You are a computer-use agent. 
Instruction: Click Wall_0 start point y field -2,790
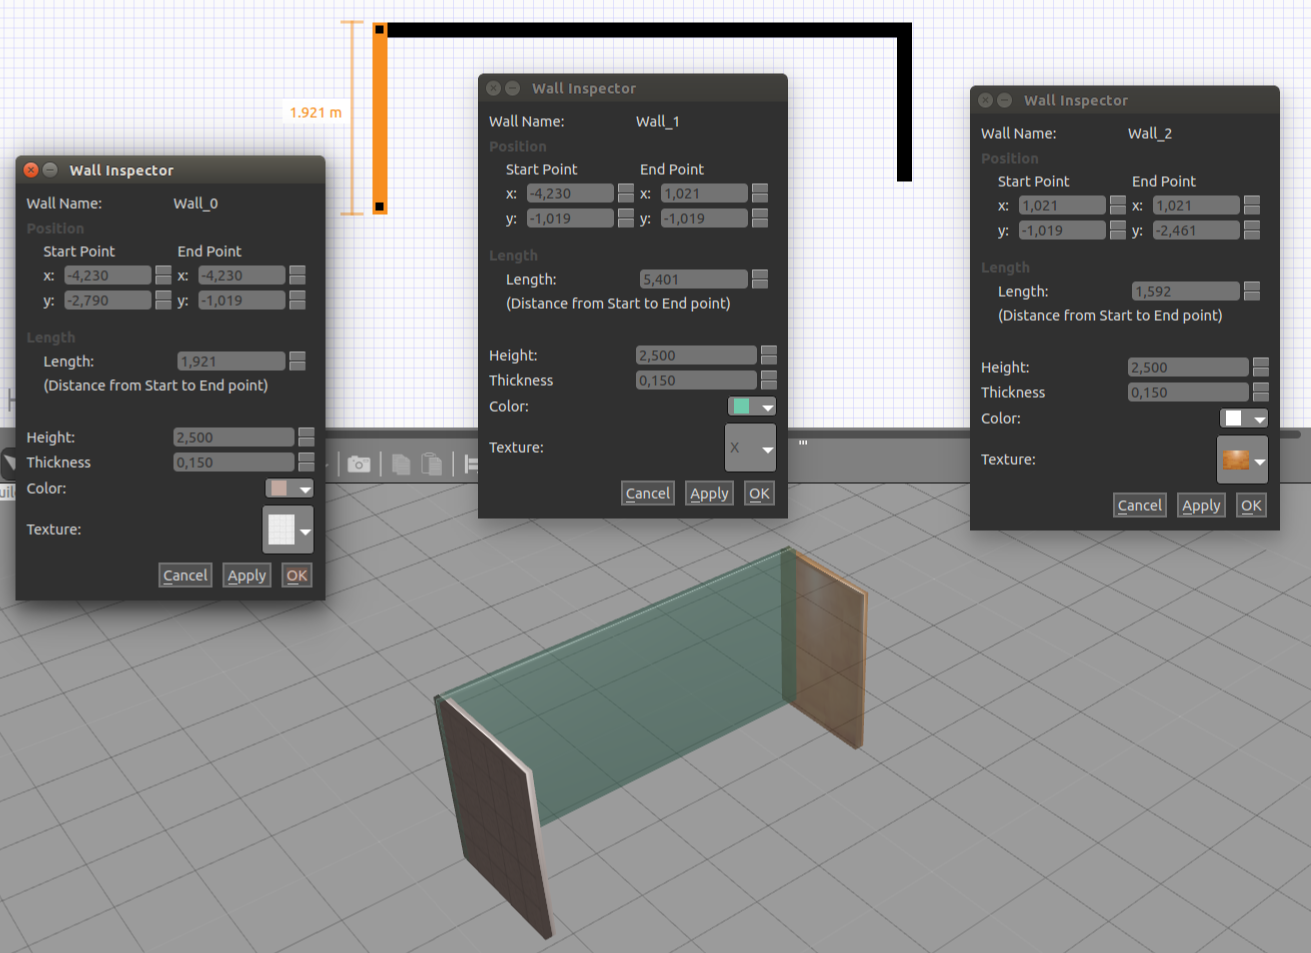pyautogui.click(x=108, y=300)
